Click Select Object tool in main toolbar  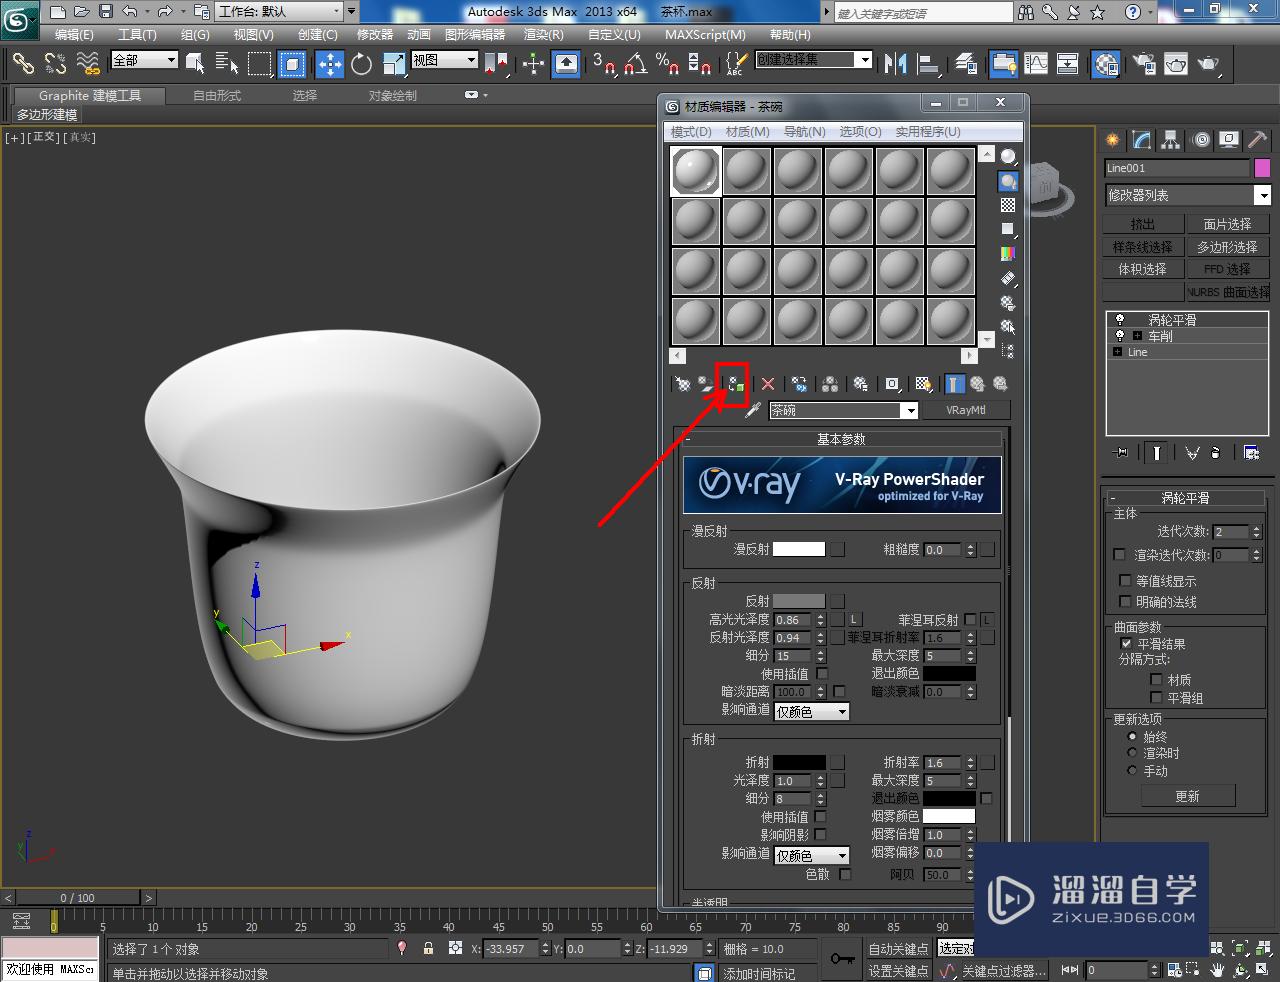(x=195, y=64)
